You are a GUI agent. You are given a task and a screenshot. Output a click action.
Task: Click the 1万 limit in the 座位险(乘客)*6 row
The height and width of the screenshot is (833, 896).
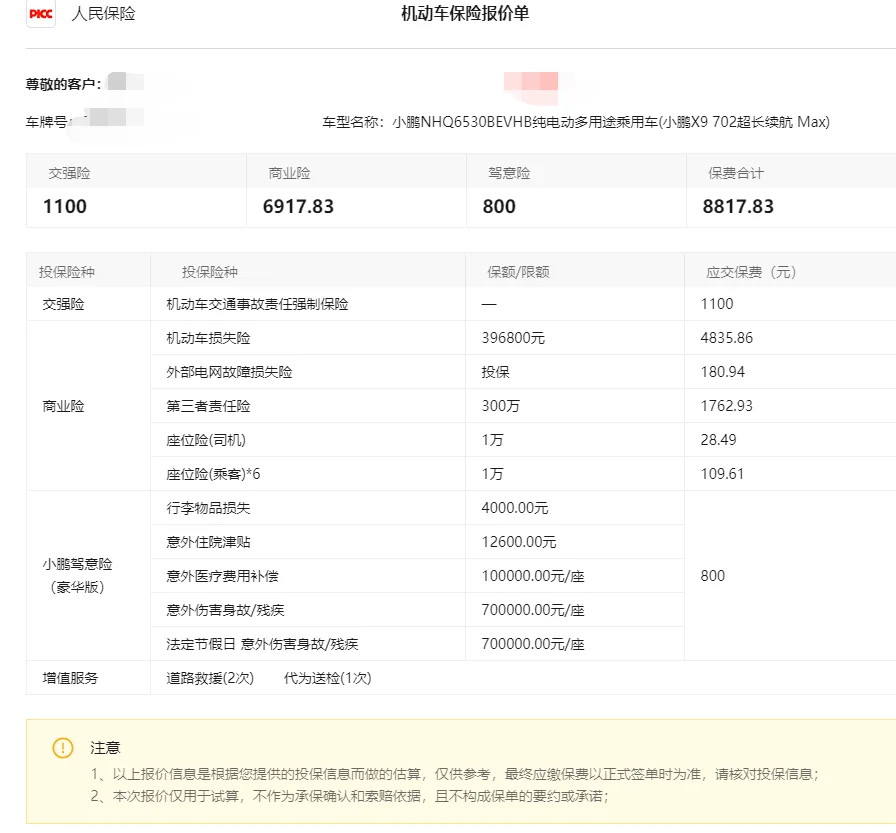(x=493, y=474)
